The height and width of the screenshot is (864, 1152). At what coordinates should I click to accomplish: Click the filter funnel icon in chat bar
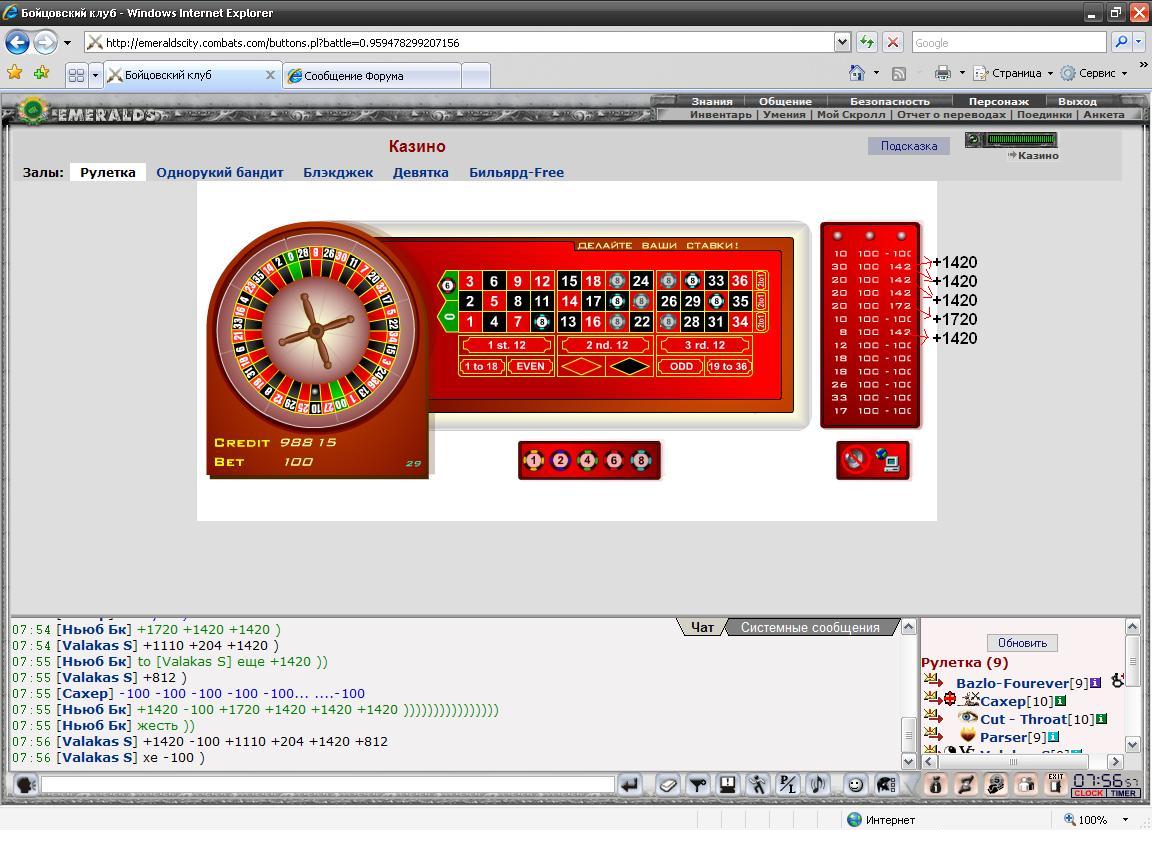pos(698,785)
